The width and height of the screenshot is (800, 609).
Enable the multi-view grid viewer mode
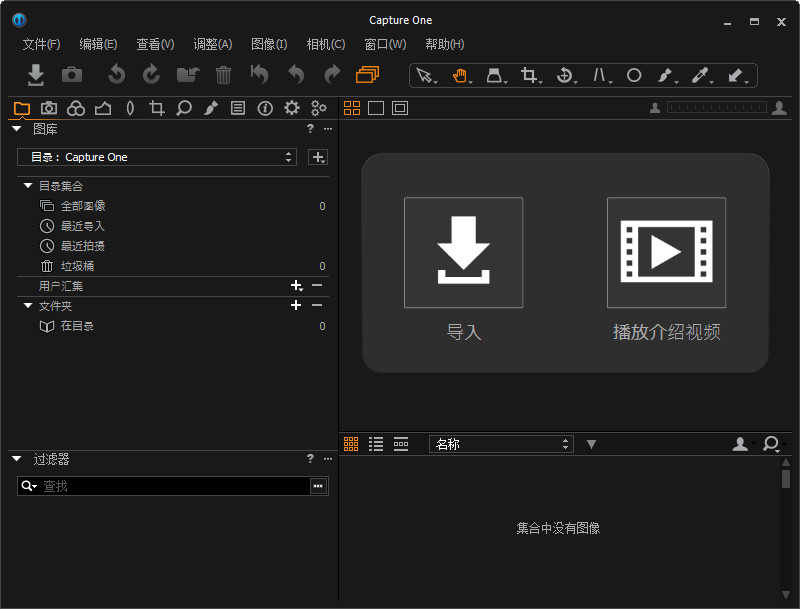tap(352, 108)
